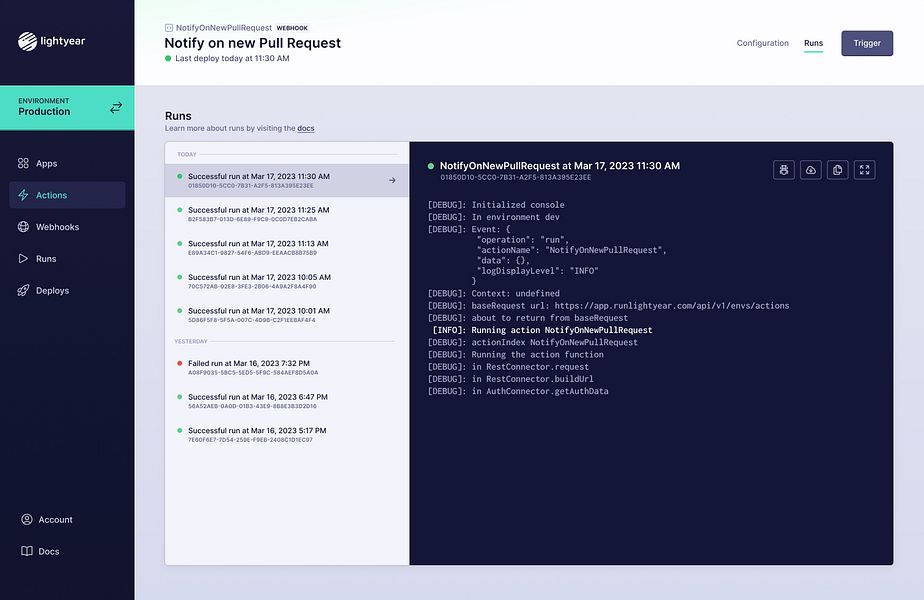Click the arrow on the 11:30 AM run
Viewport: 924px width, 600px height.
[x=392, y=180]
